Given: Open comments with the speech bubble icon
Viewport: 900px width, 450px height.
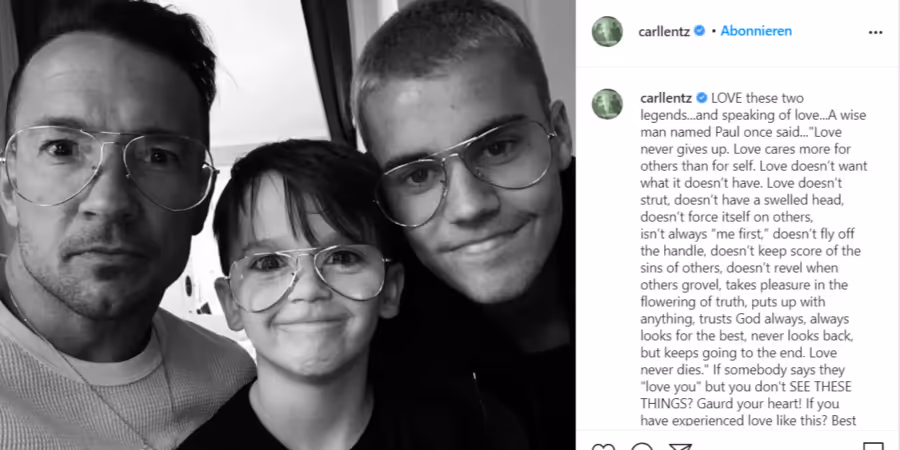Looking at the screenshot, I should (x=642, y=447).
